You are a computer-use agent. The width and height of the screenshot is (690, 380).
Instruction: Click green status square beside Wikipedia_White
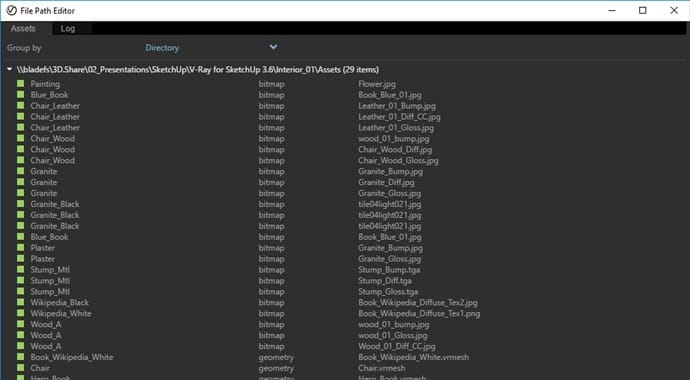(21, 313)
